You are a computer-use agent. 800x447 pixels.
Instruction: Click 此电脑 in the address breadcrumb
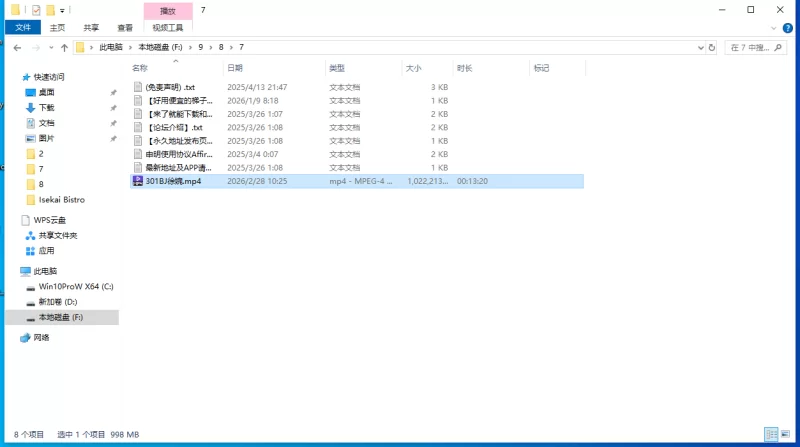click(111, 47)
